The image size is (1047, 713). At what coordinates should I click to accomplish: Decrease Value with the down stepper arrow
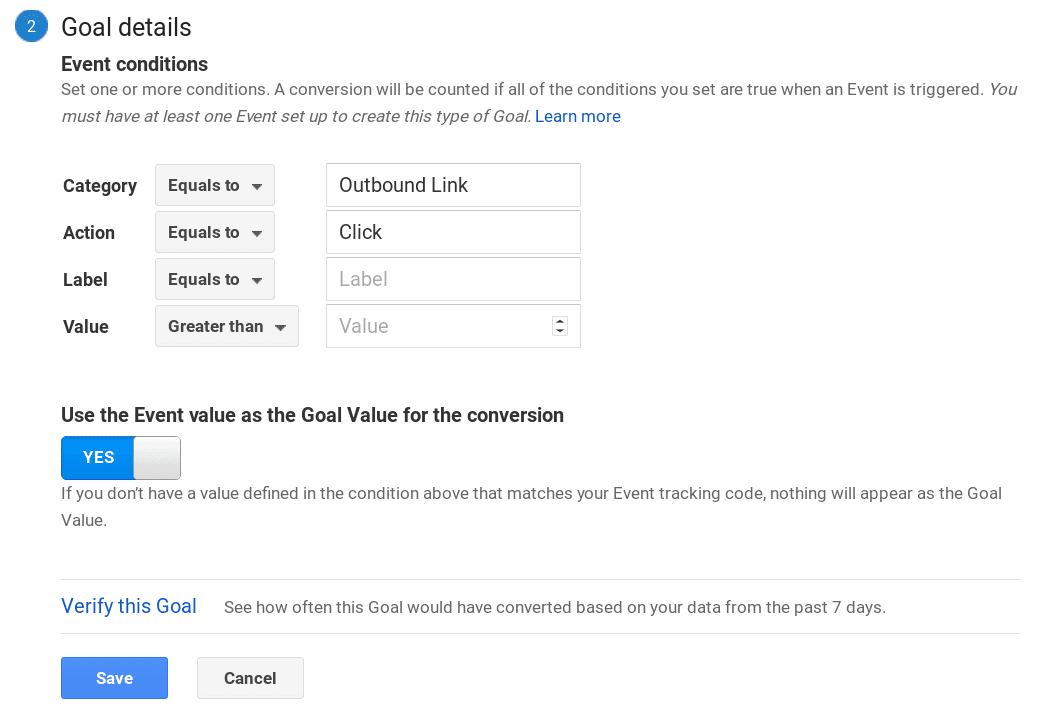(560, 331)
